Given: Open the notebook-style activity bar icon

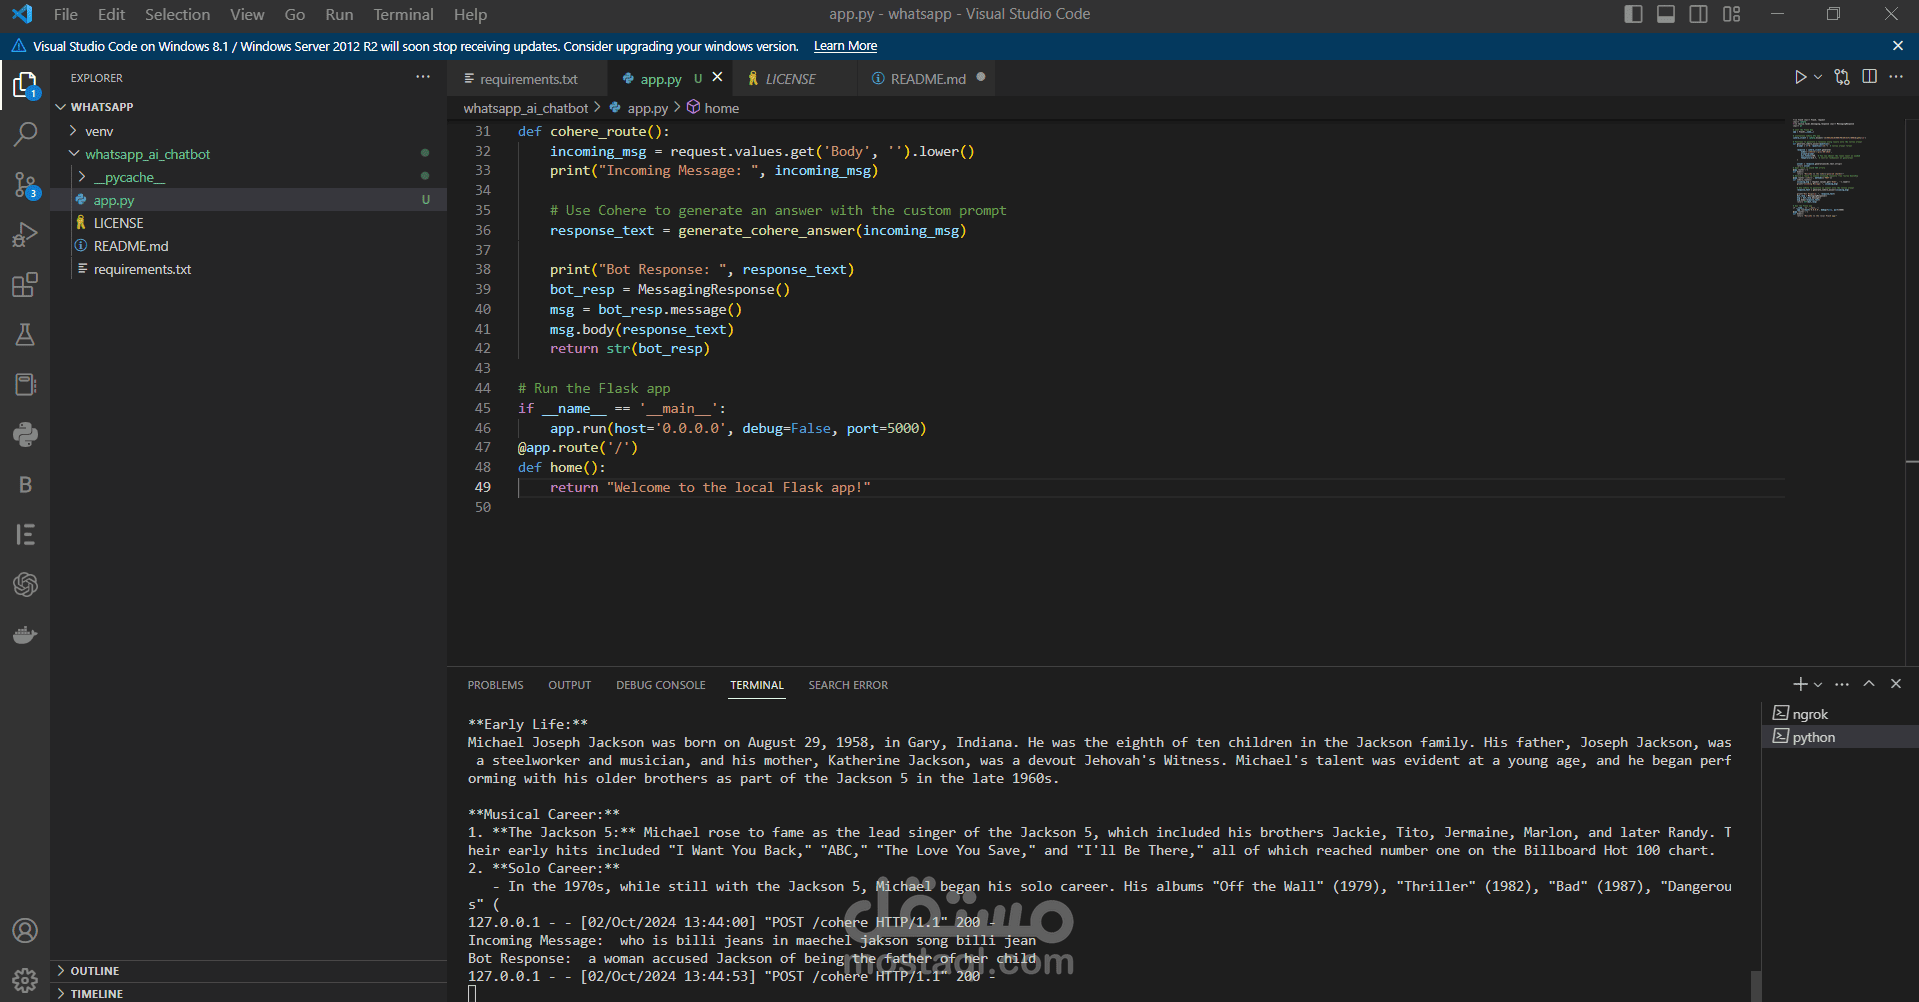Looking at the screenshot, I should (x=25, y=385).
